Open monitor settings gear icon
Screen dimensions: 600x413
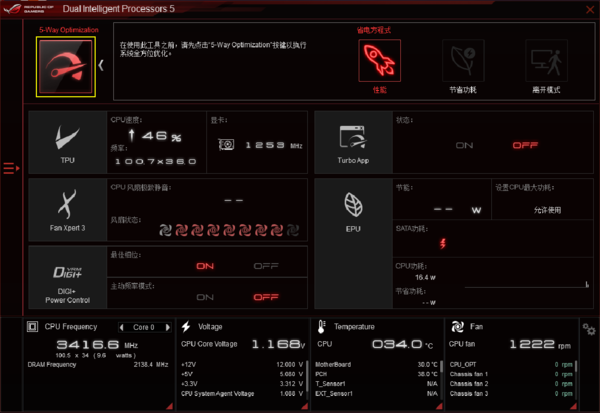589,329
